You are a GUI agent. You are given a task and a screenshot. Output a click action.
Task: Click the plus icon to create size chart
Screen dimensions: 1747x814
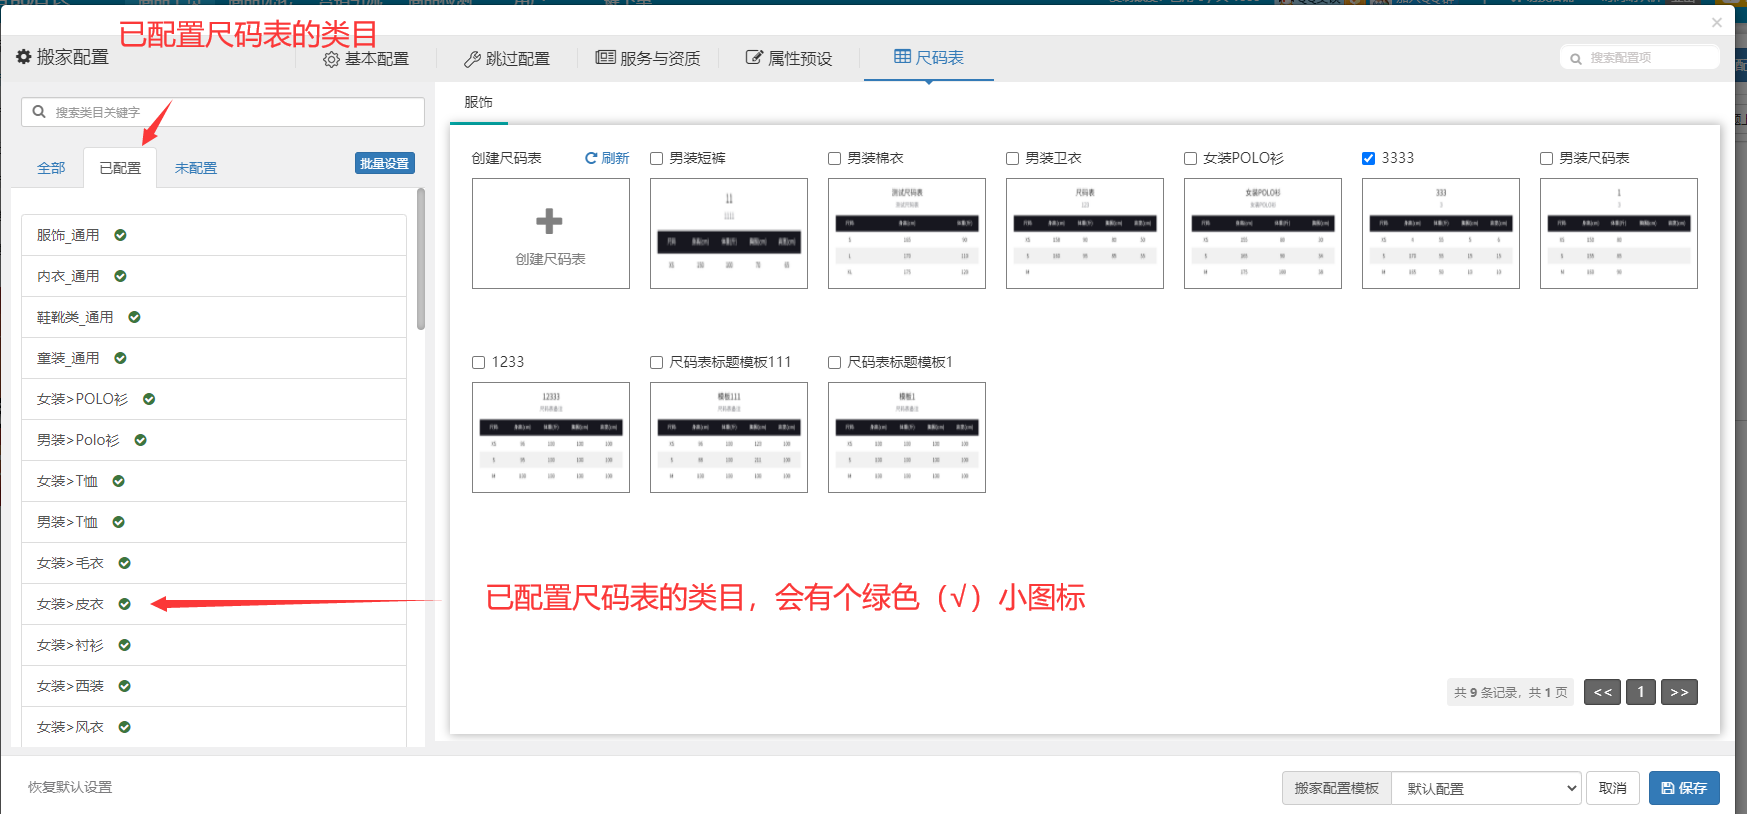click(549, 221)
